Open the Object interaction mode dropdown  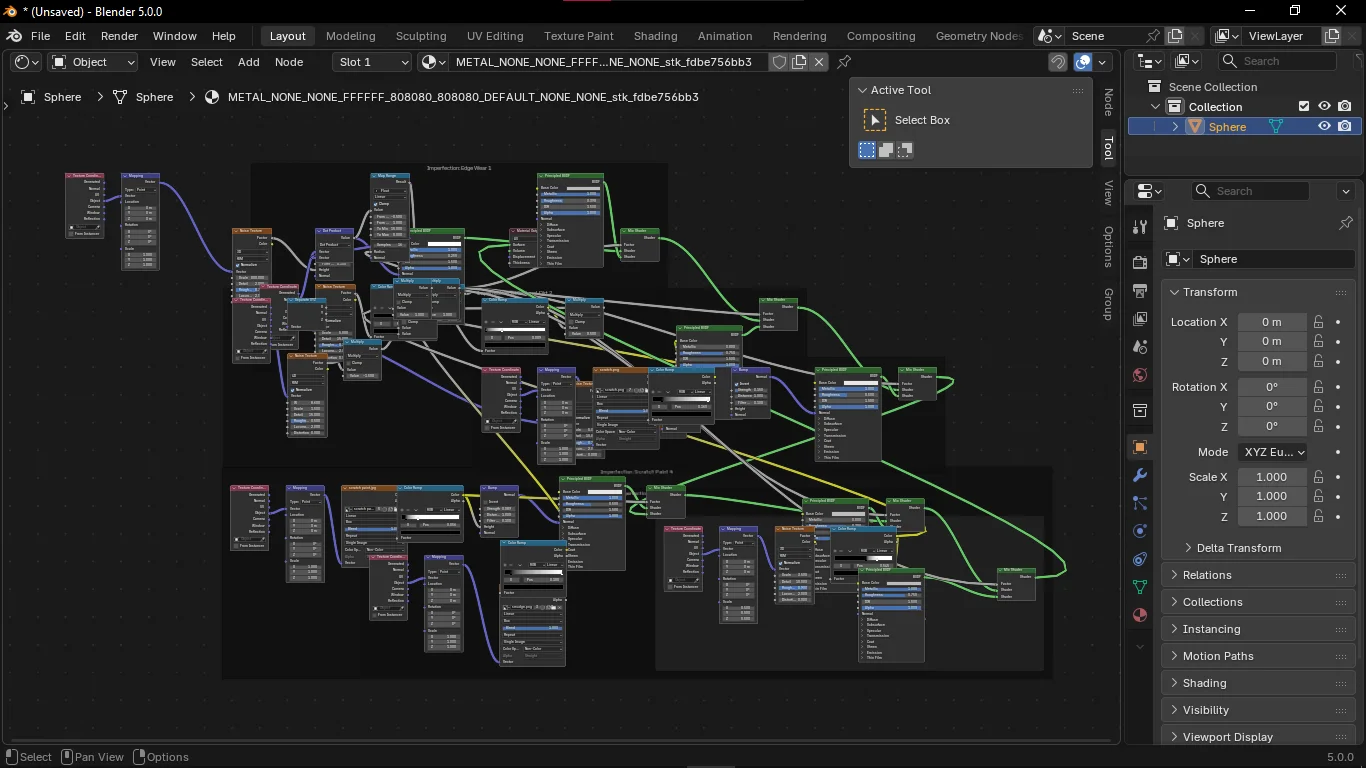click(92, 62)
